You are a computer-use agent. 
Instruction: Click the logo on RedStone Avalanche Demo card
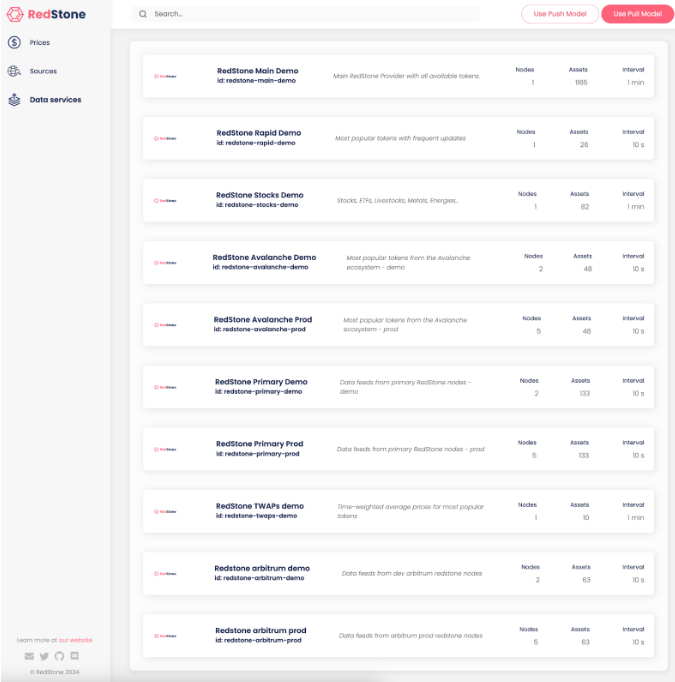click(165, 263)
